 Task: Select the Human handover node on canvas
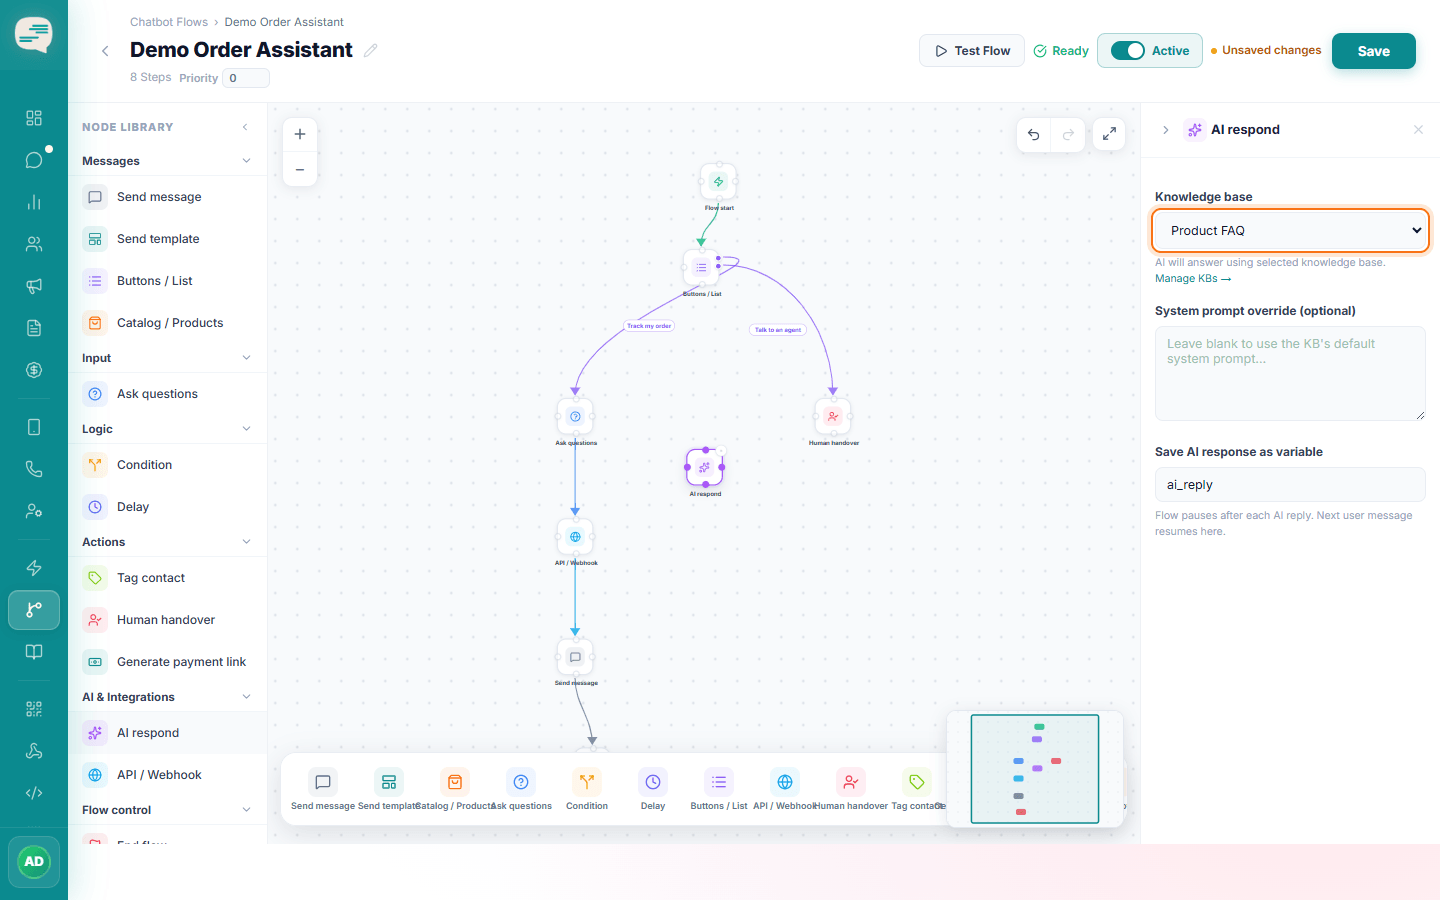tap(833, 416)
